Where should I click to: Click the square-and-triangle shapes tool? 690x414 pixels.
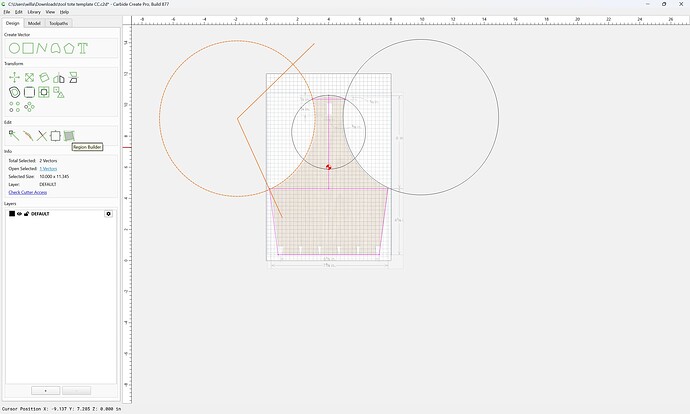point(59,92)
